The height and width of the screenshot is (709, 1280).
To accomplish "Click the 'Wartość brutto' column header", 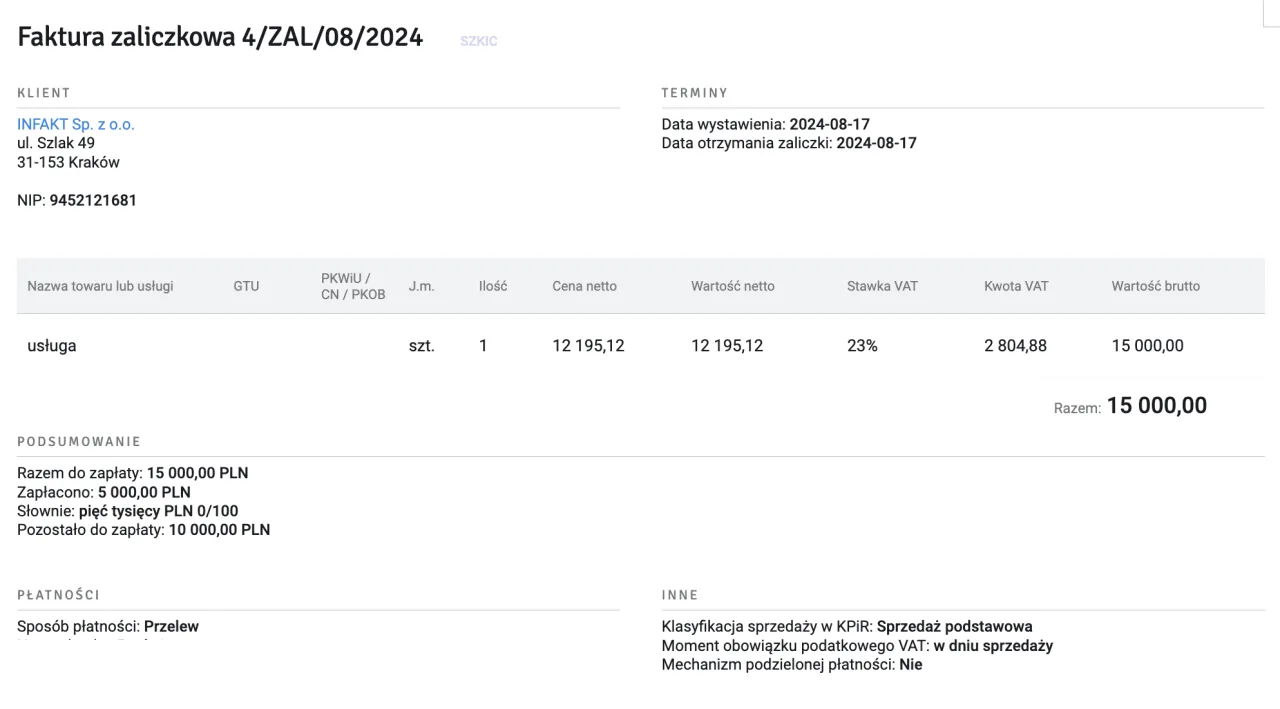I will pyautogui.click(x=1155, y=286).
